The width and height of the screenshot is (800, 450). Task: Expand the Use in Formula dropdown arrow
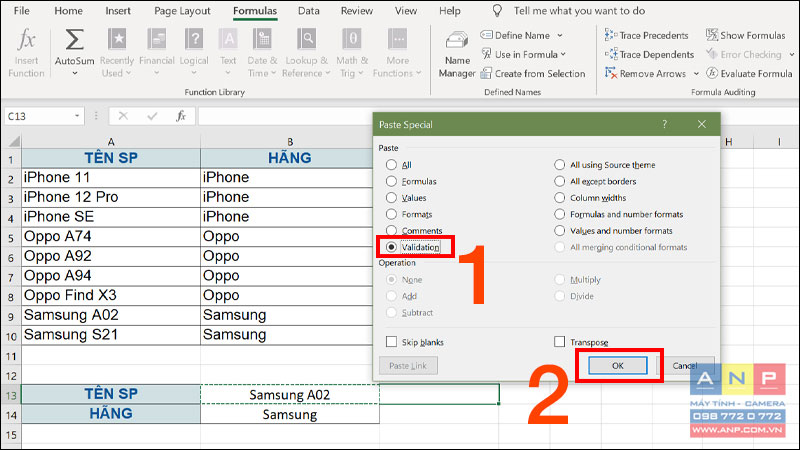[x=563, y=54]
